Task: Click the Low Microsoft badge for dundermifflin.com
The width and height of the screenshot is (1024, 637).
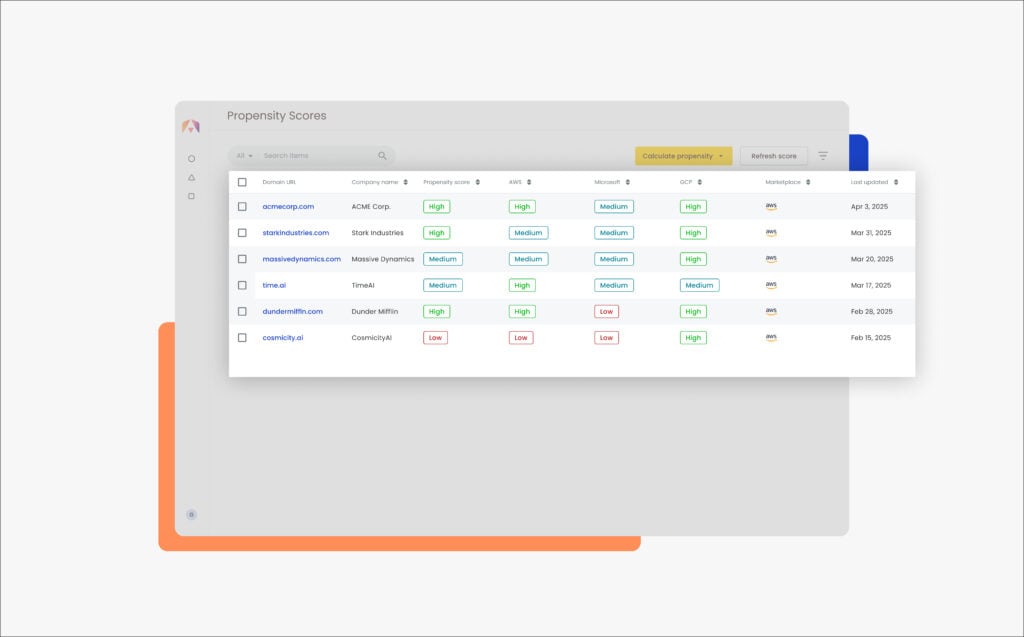Action: [606, 312]
